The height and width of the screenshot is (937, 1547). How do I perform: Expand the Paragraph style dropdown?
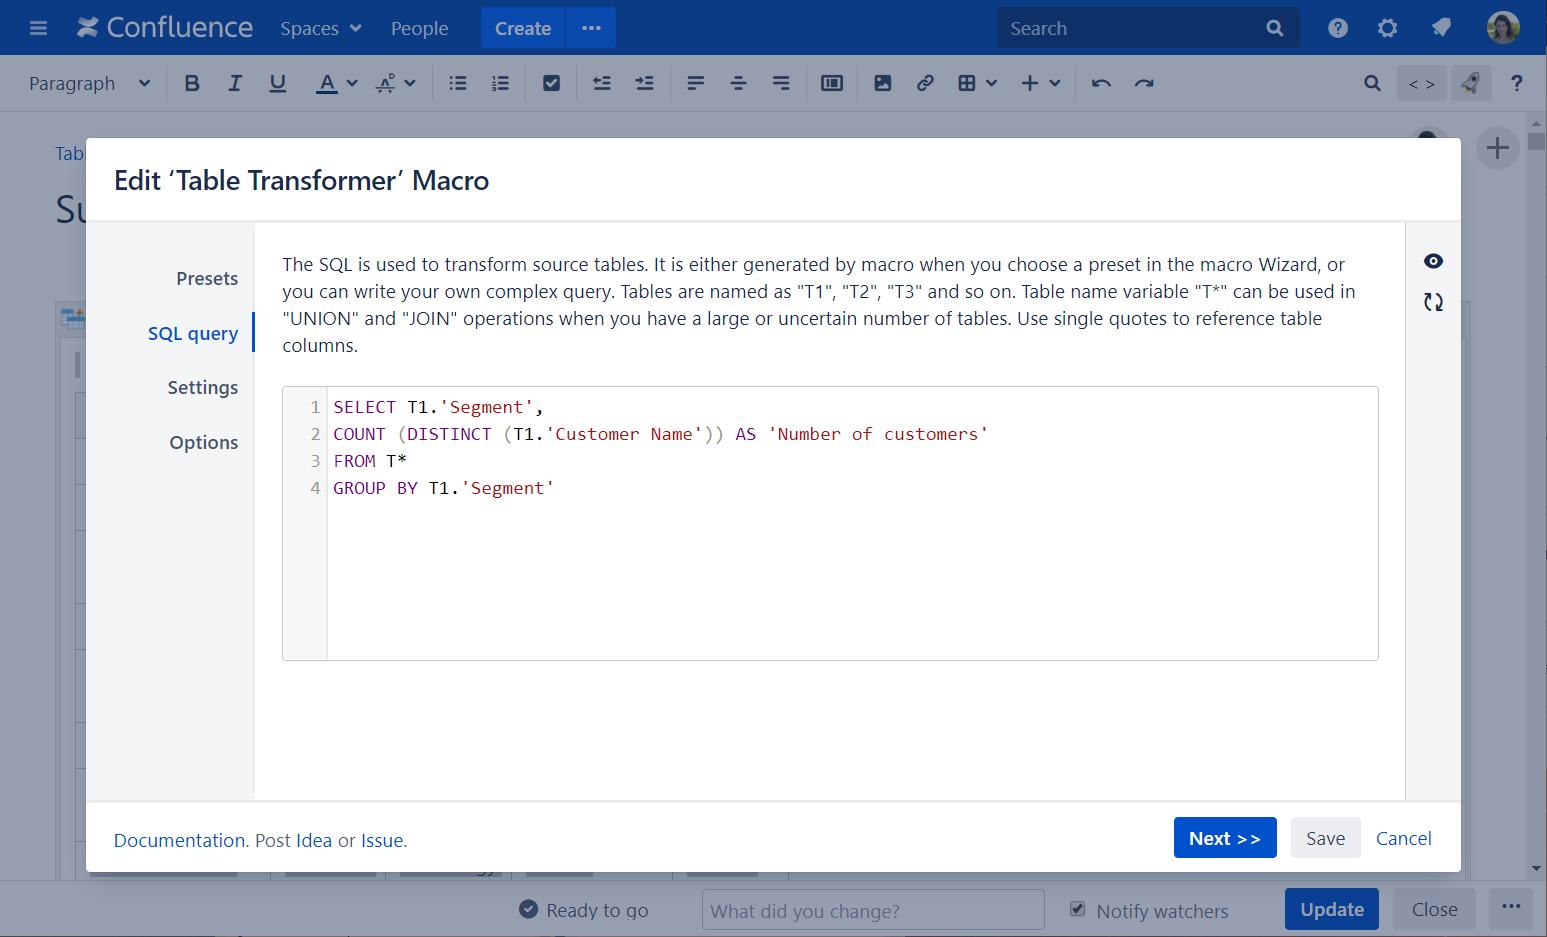point(89,83)
